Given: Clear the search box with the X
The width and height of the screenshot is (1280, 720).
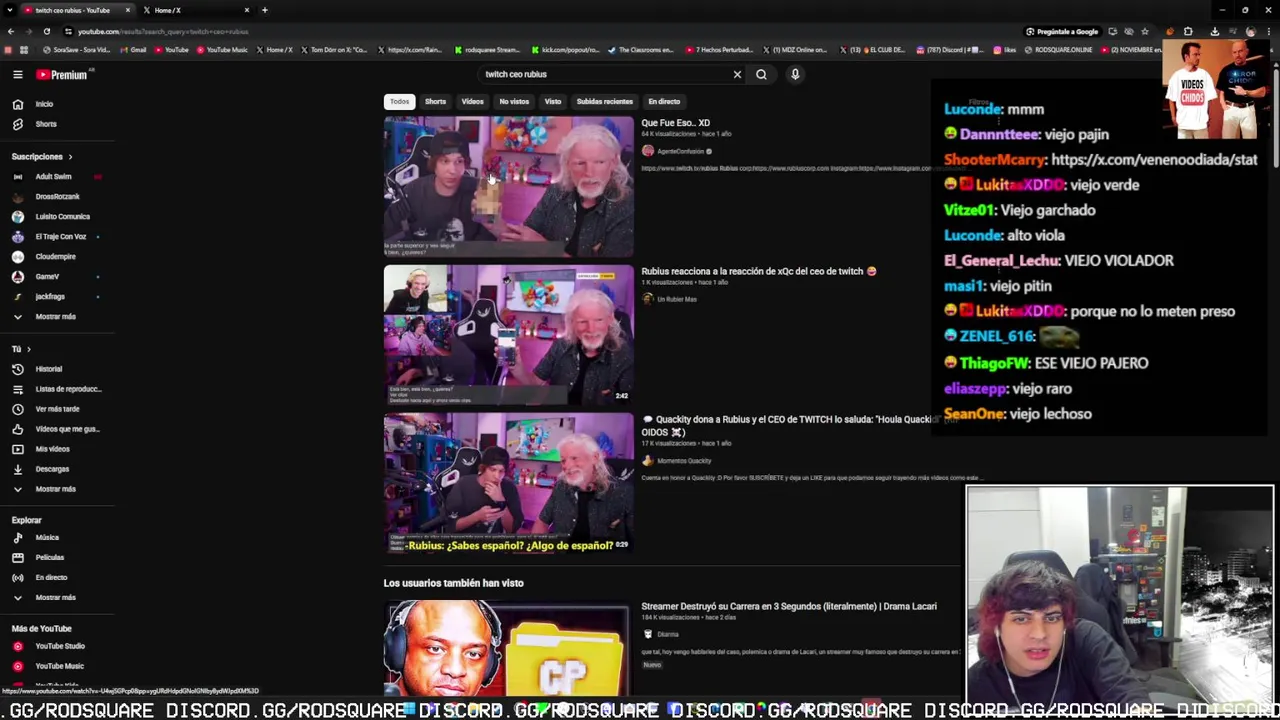Looking at the screenshot, I should click(x=737, y=74).
